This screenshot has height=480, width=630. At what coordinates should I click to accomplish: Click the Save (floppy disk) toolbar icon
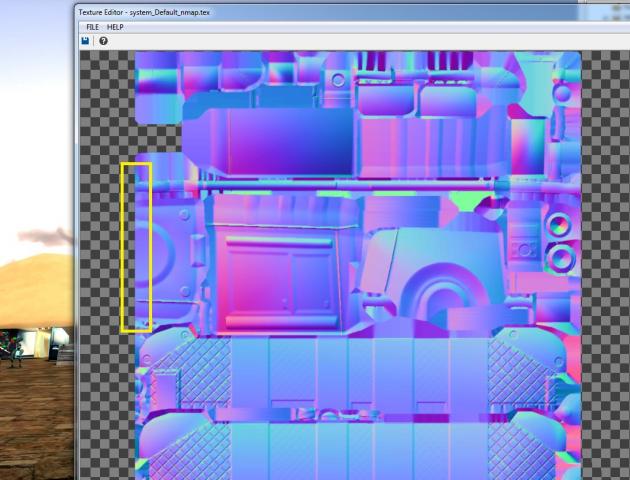click(x=86, y=41)
